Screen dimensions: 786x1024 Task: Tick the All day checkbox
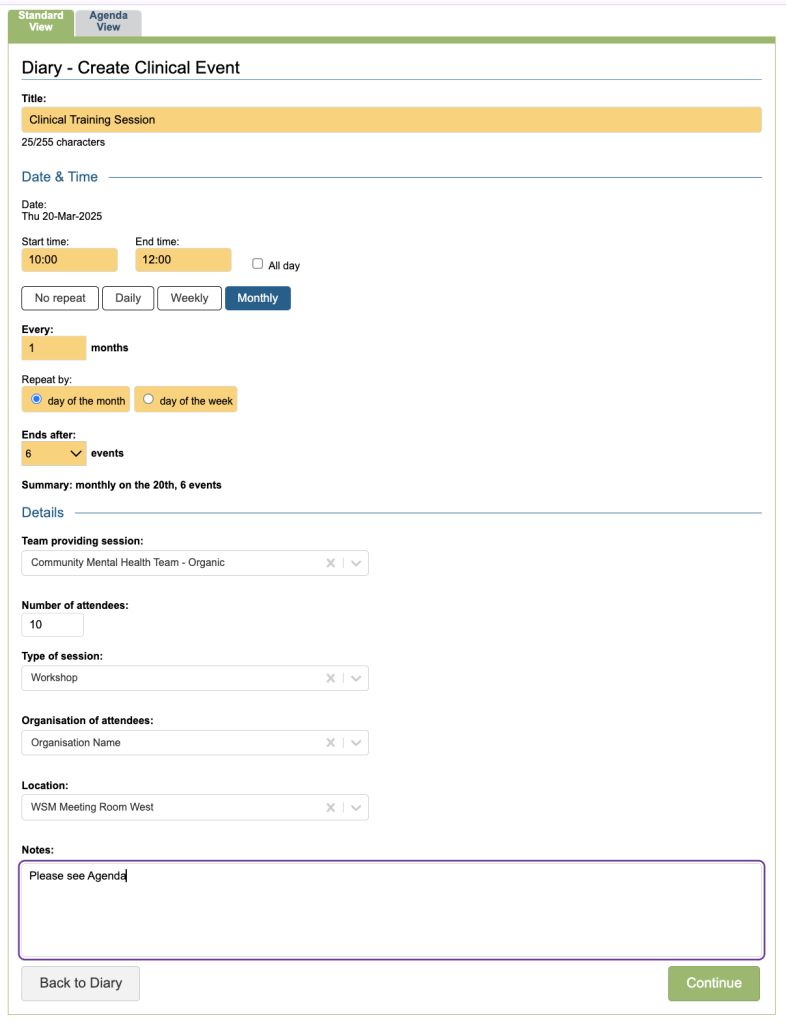[258, 264]
